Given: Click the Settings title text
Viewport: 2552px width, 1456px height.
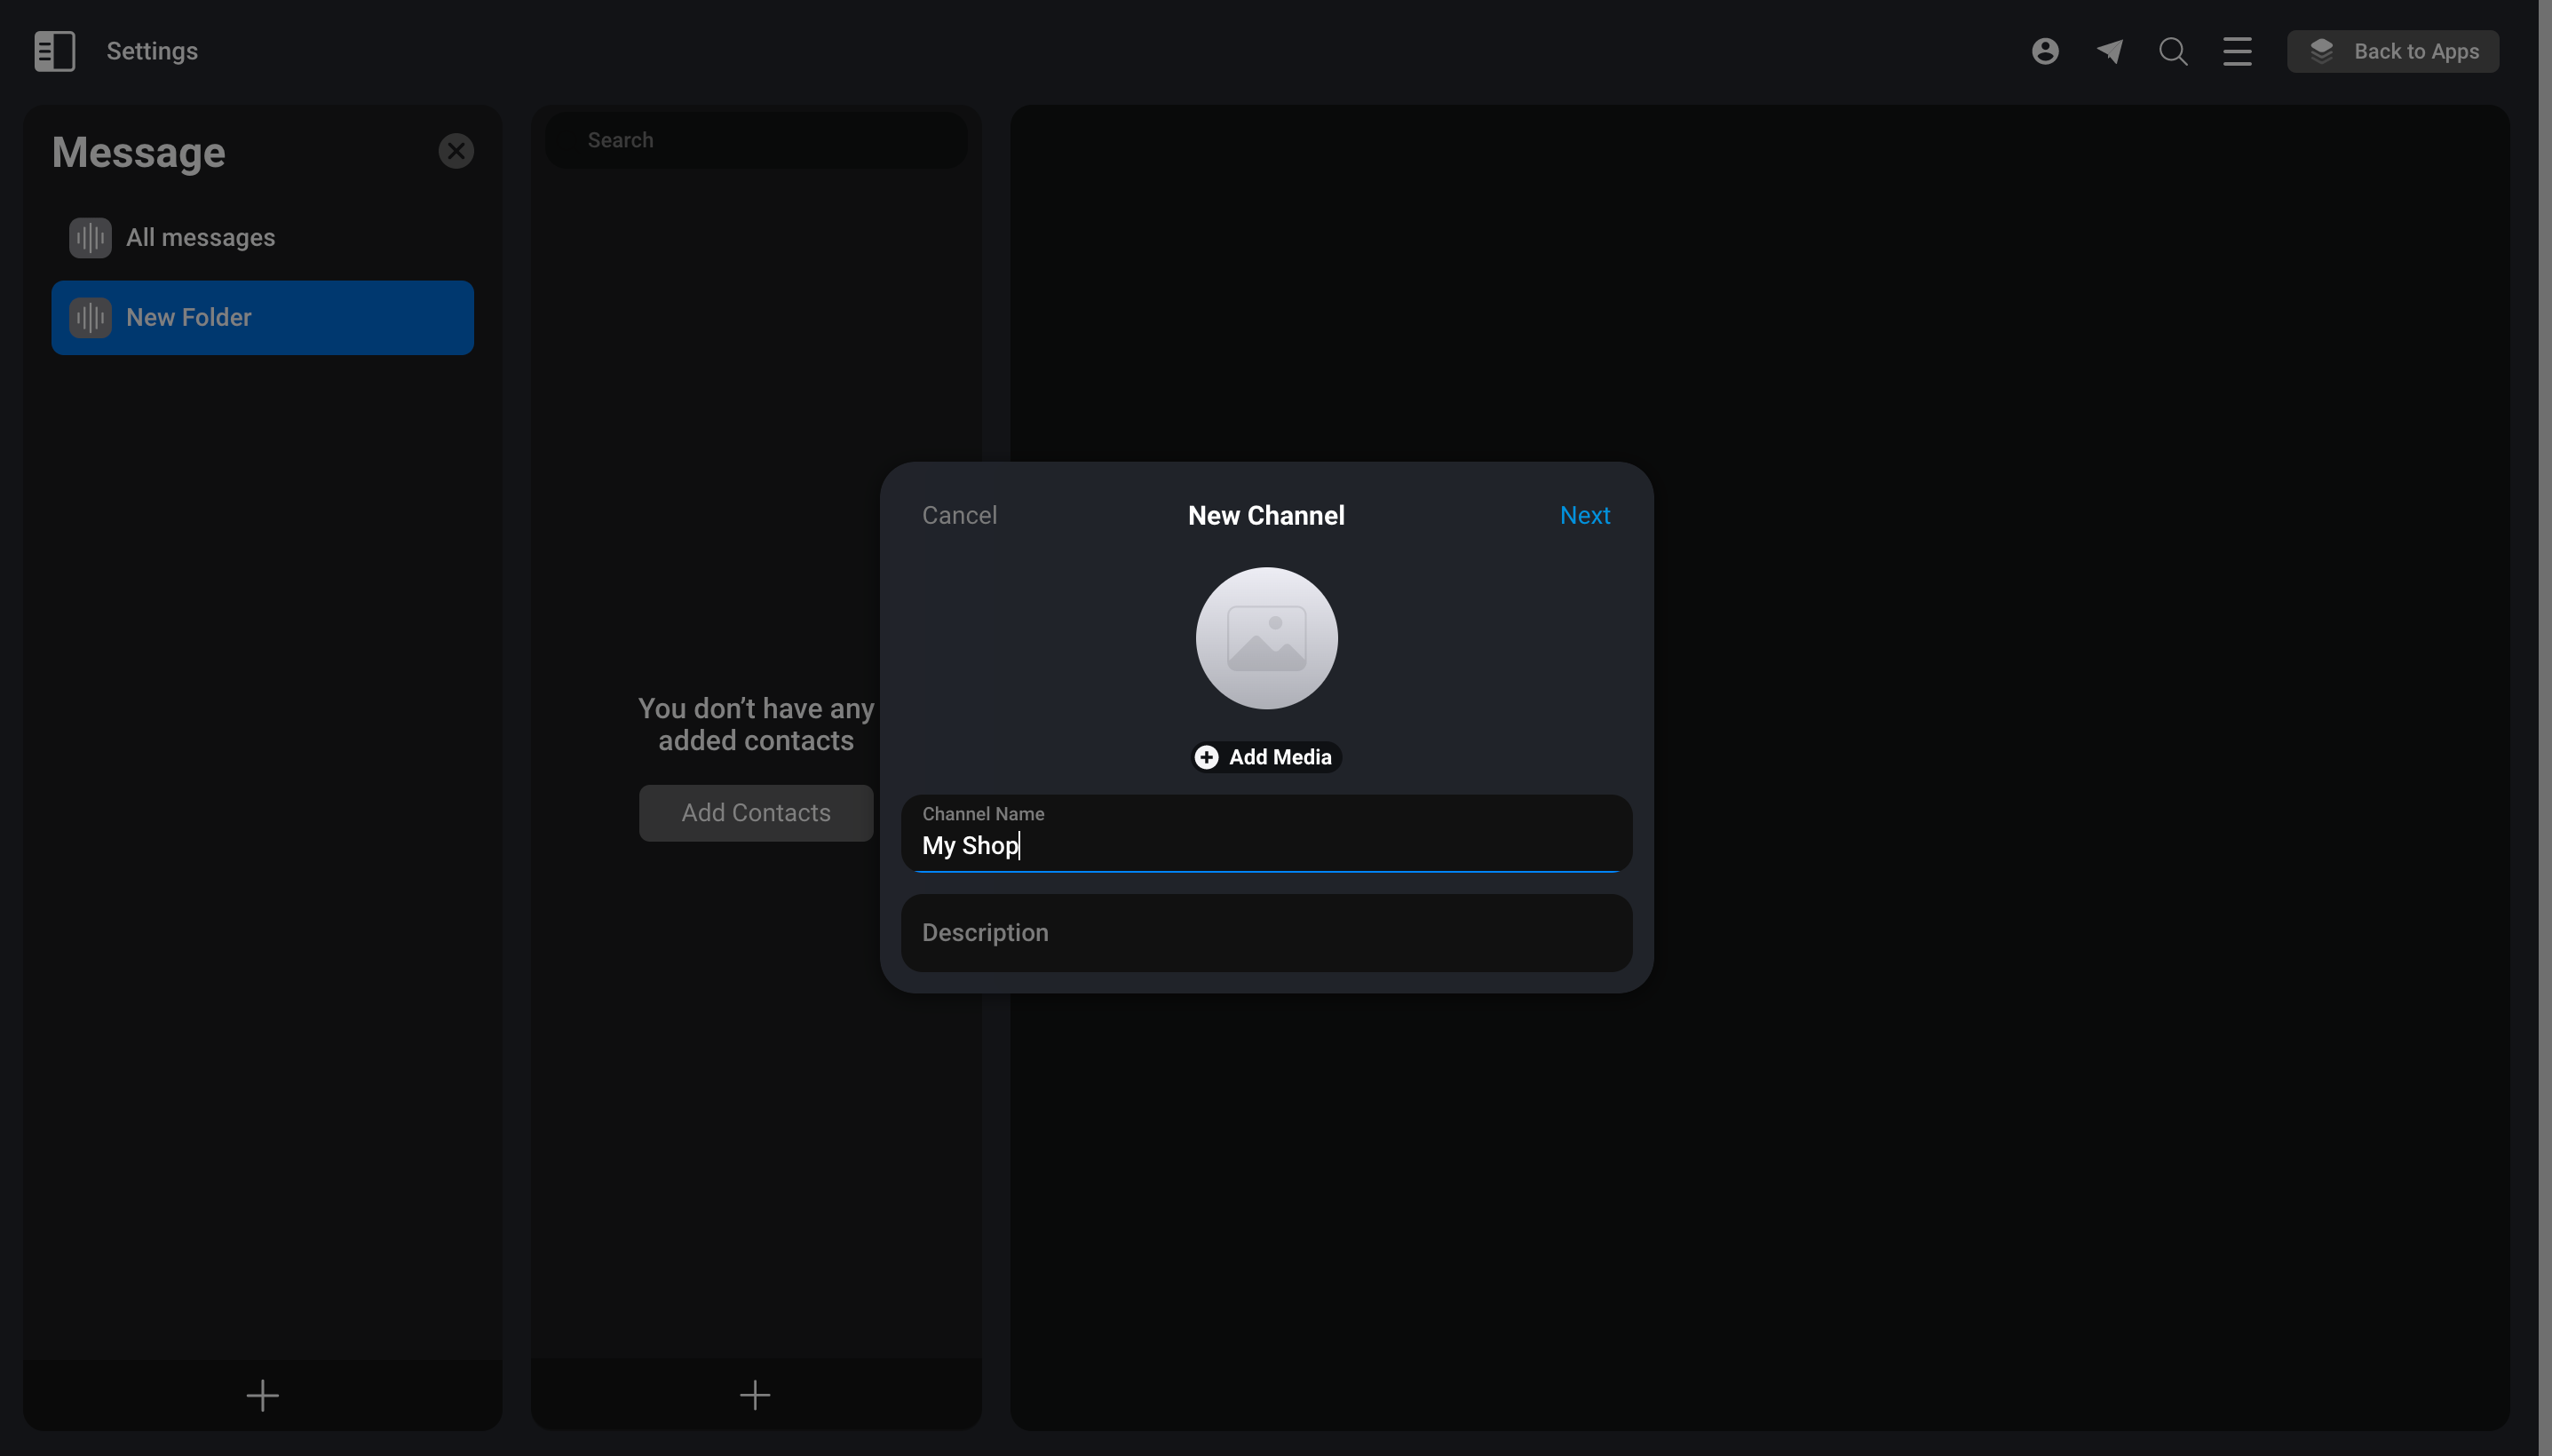Looking at the screenshot, I should [152, 51].
